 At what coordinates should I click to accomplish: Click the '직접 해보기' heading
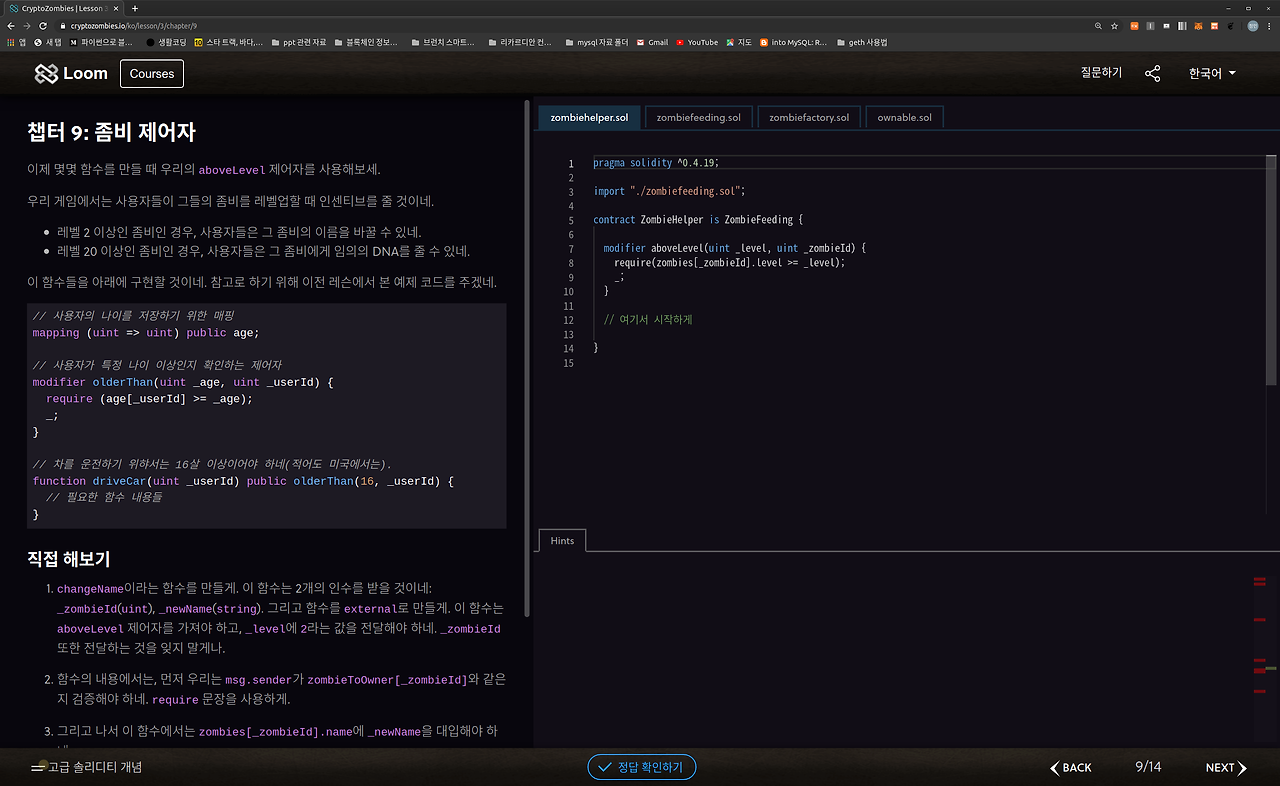(69, 559)
